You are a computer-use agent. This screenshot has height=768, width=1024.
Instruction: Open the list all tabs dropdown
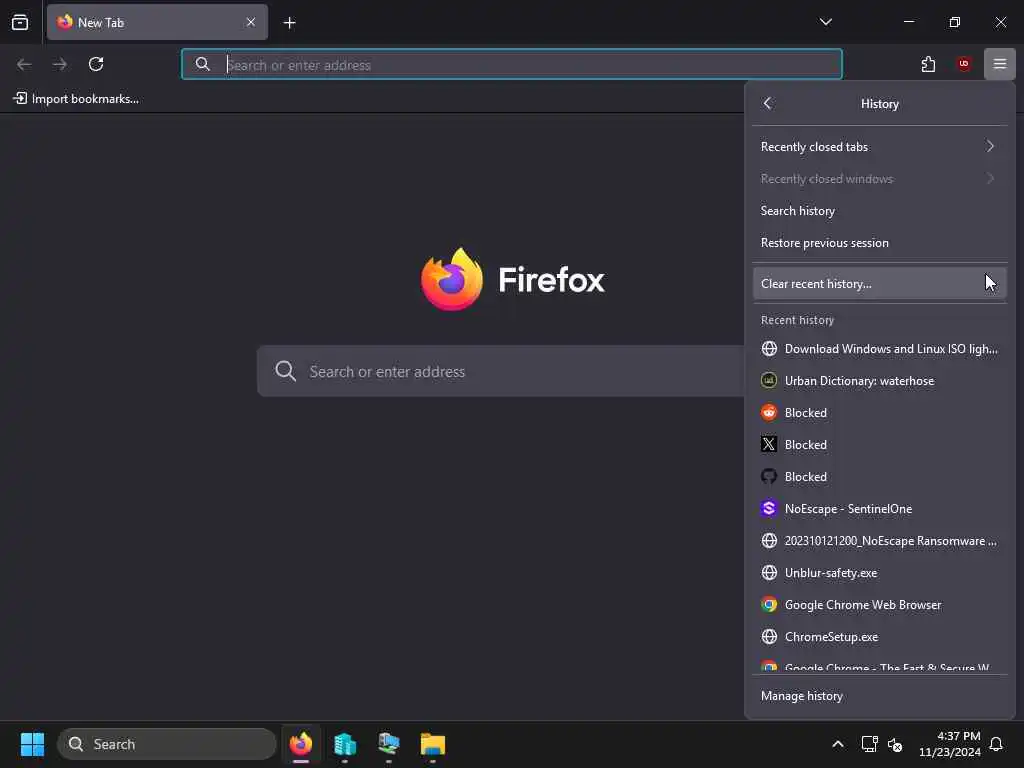point(825,22)
